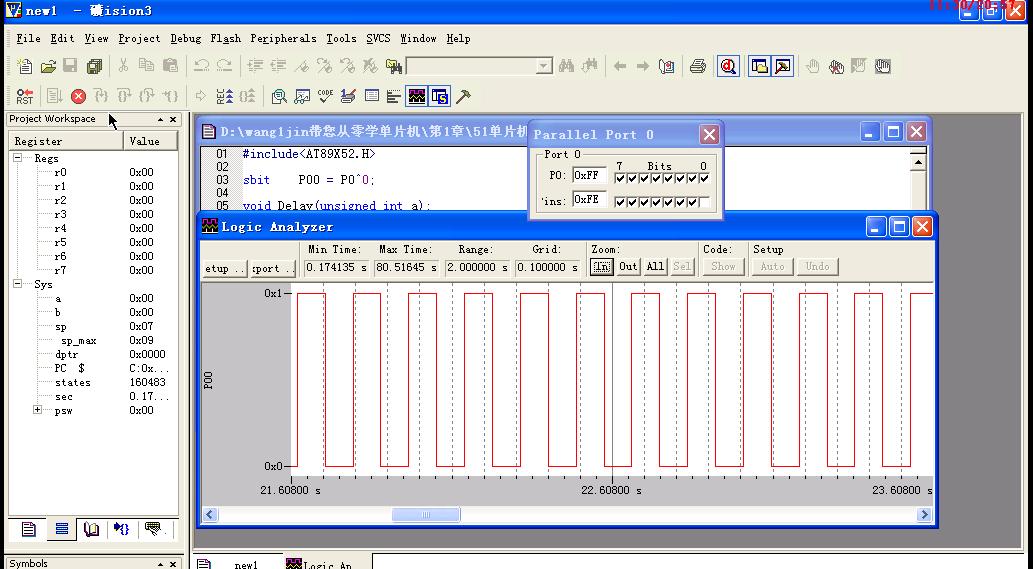
Task: Open Books tab icon in Project Workspace
Action: coord(91,529)
